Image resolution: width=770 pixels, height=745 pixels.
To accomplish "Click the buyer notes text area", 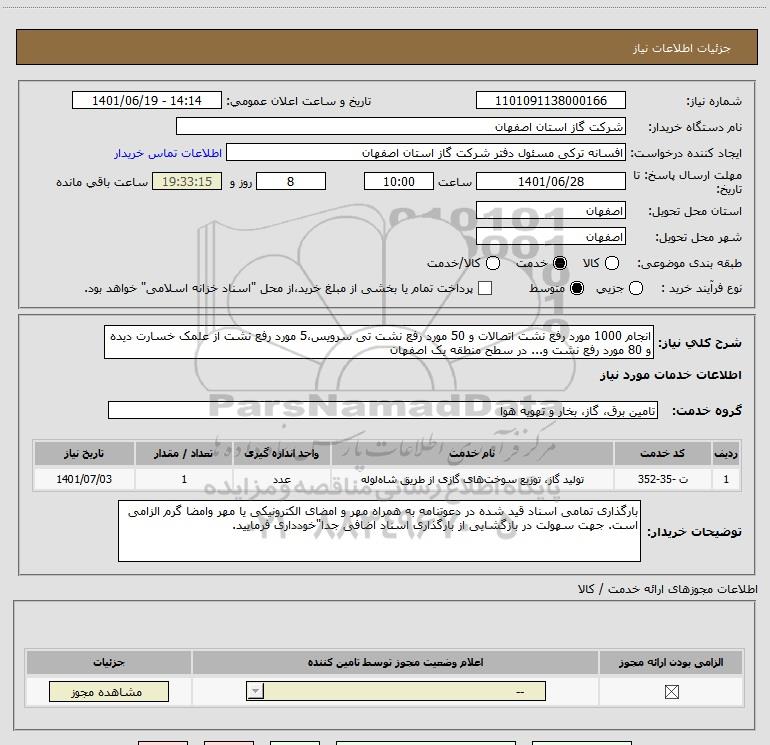I will pos(379,531).
